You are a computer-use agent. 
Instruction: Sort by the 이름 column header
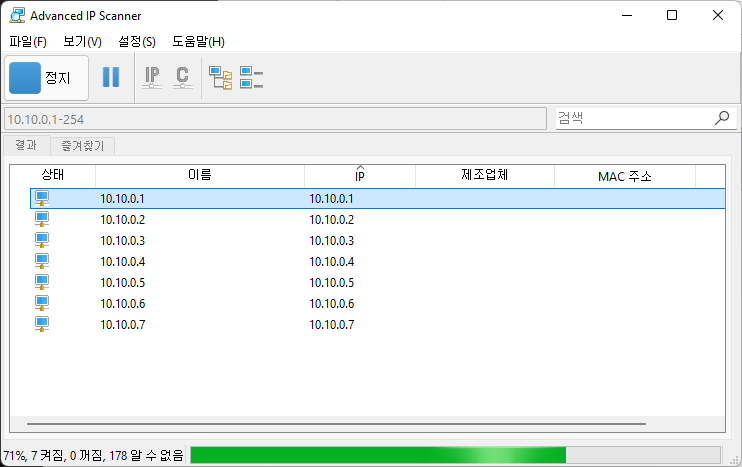pos(200,176)
